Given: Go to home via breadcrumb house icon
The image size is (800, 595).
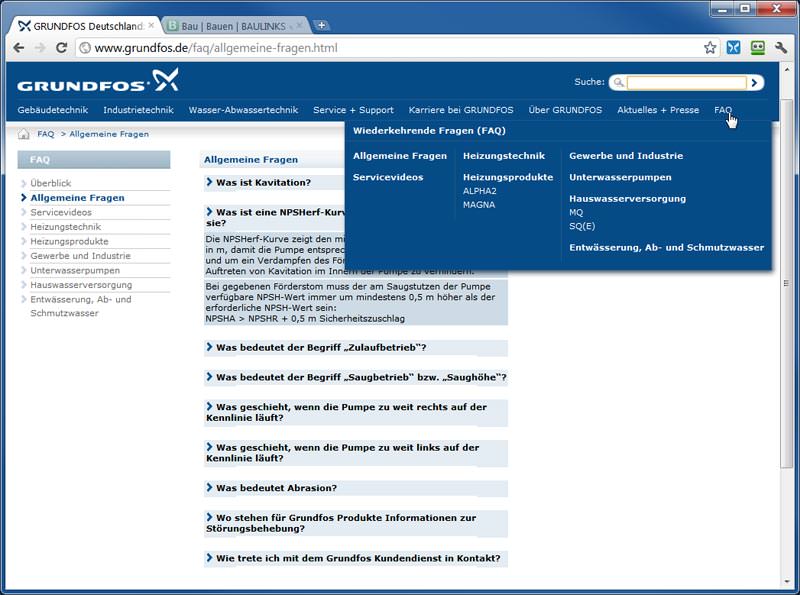Looking at the screenshot, I should (23, 134).
